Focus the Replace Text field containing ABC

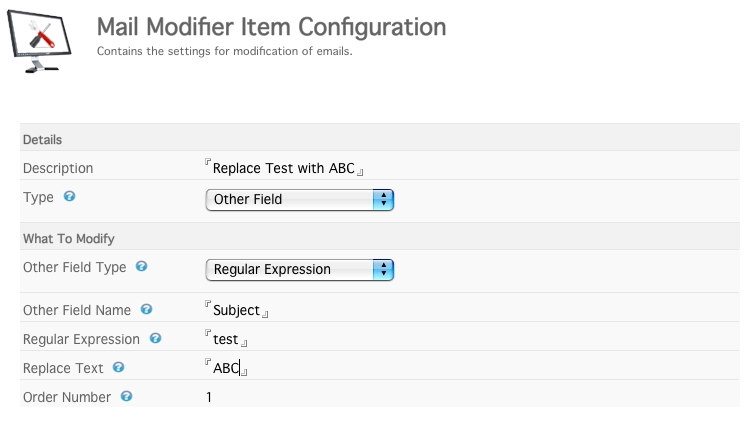click(x=226, y=368)
